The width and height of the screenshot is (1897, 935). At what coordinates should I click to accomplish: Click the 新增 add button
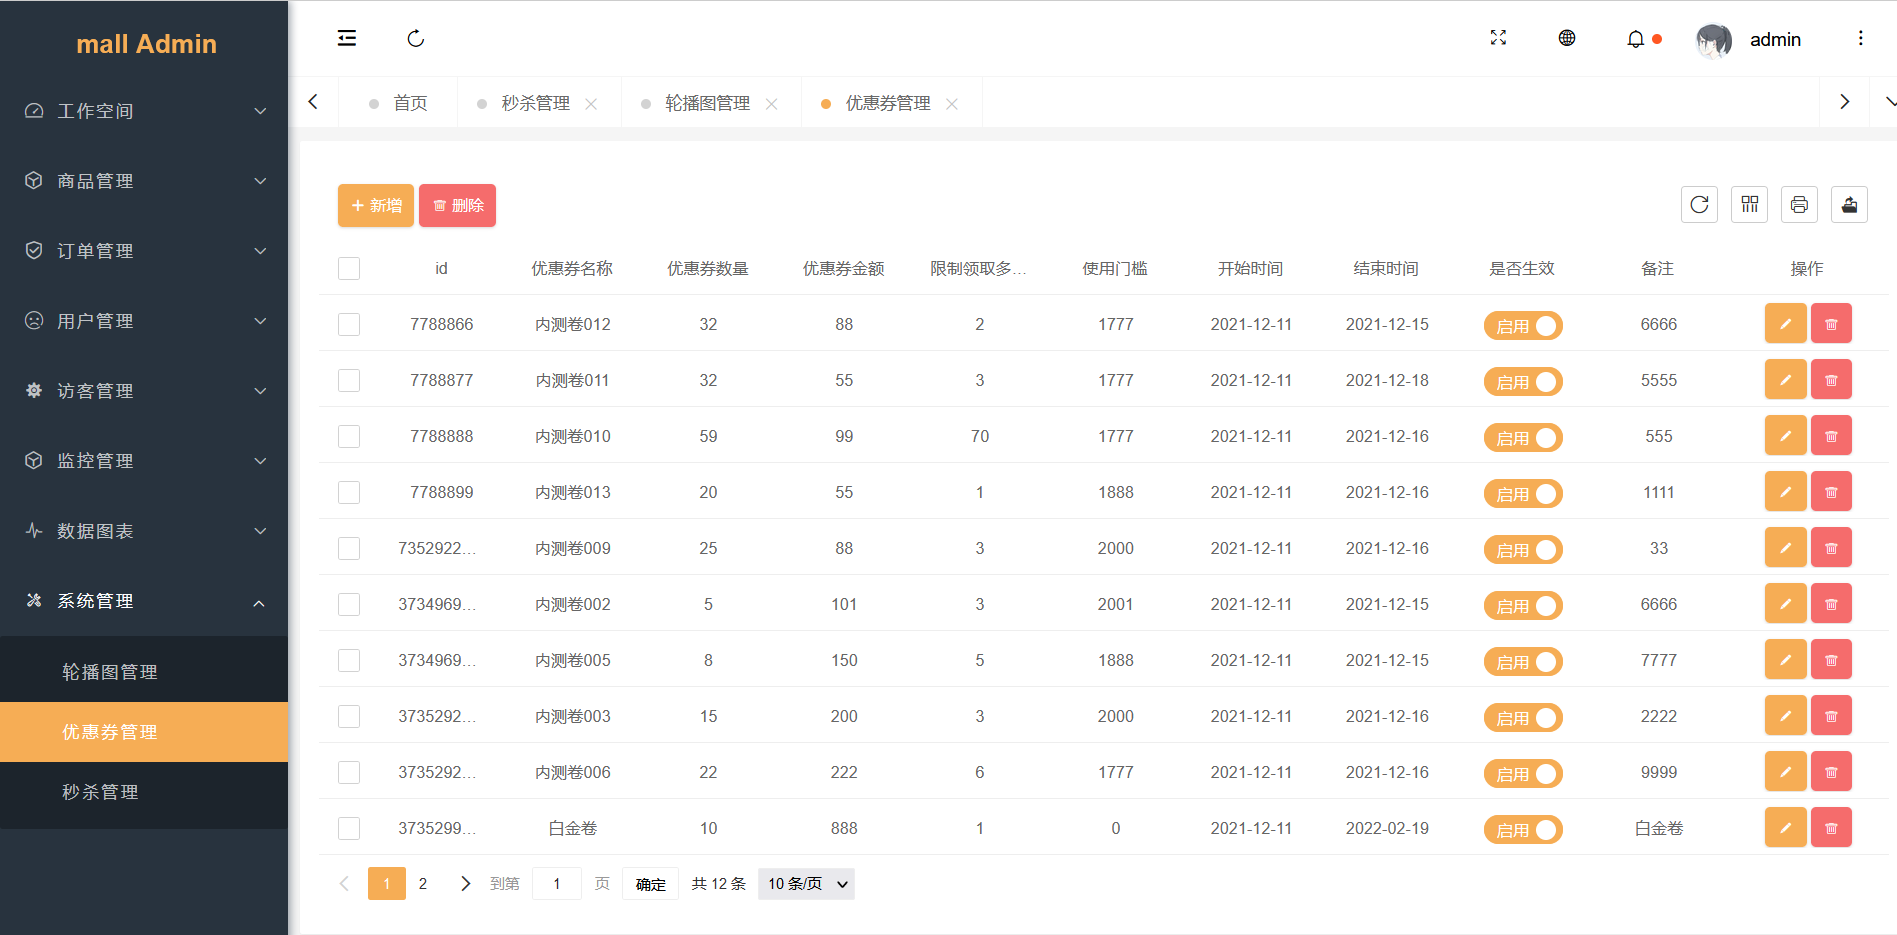[376, 205]
